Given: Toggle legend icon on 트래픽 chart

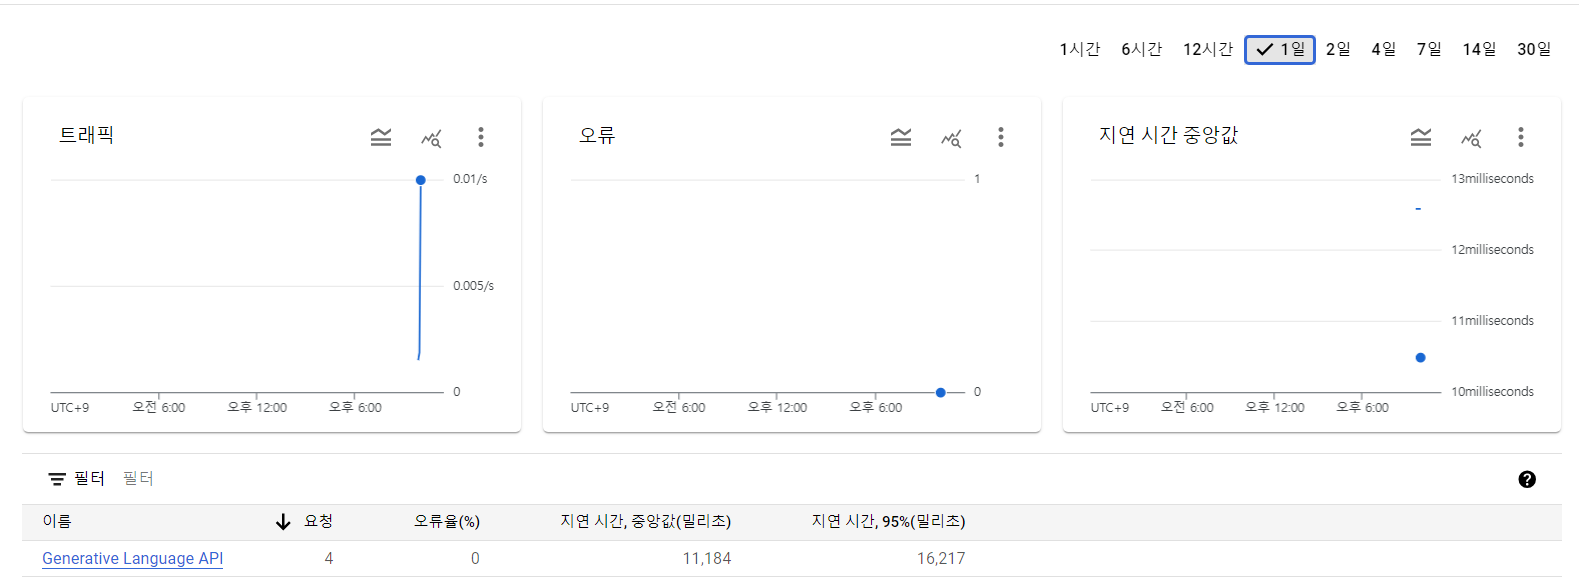Looking at the screenshot, I should click(x=381, y=137).
